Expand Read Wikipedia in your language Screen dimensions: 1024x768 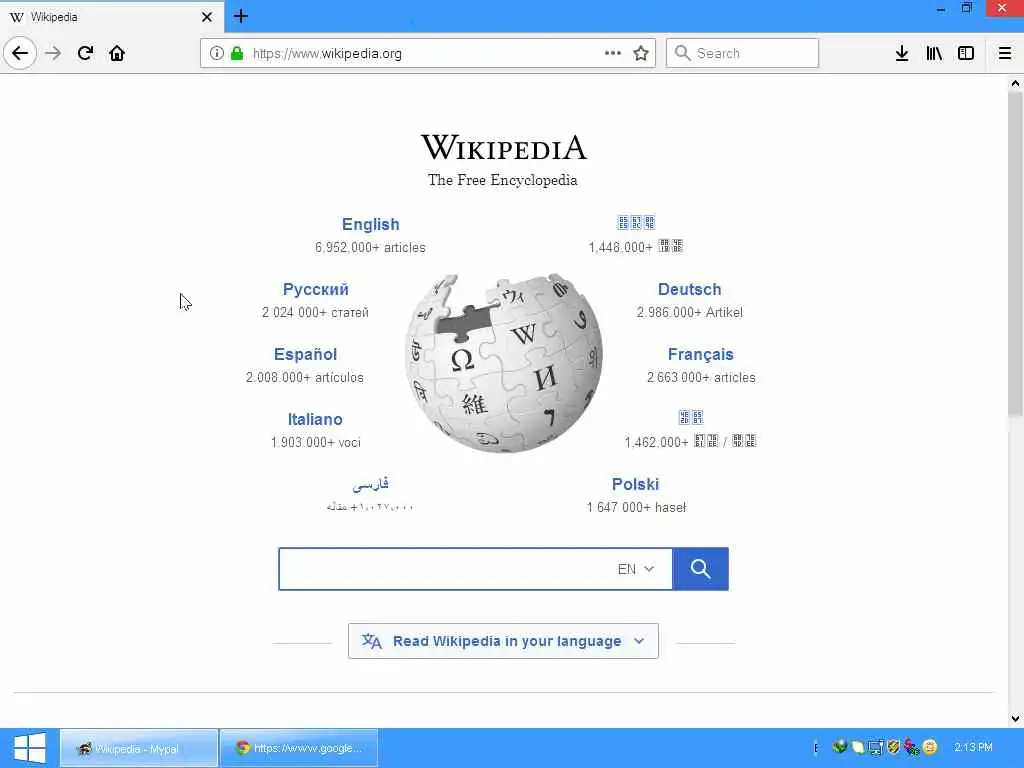coord(504,641)
